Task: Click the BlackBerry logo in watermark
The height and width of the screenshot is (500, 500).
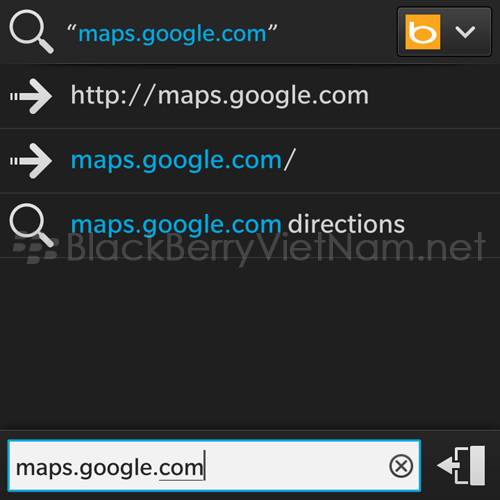Action: 36,248
